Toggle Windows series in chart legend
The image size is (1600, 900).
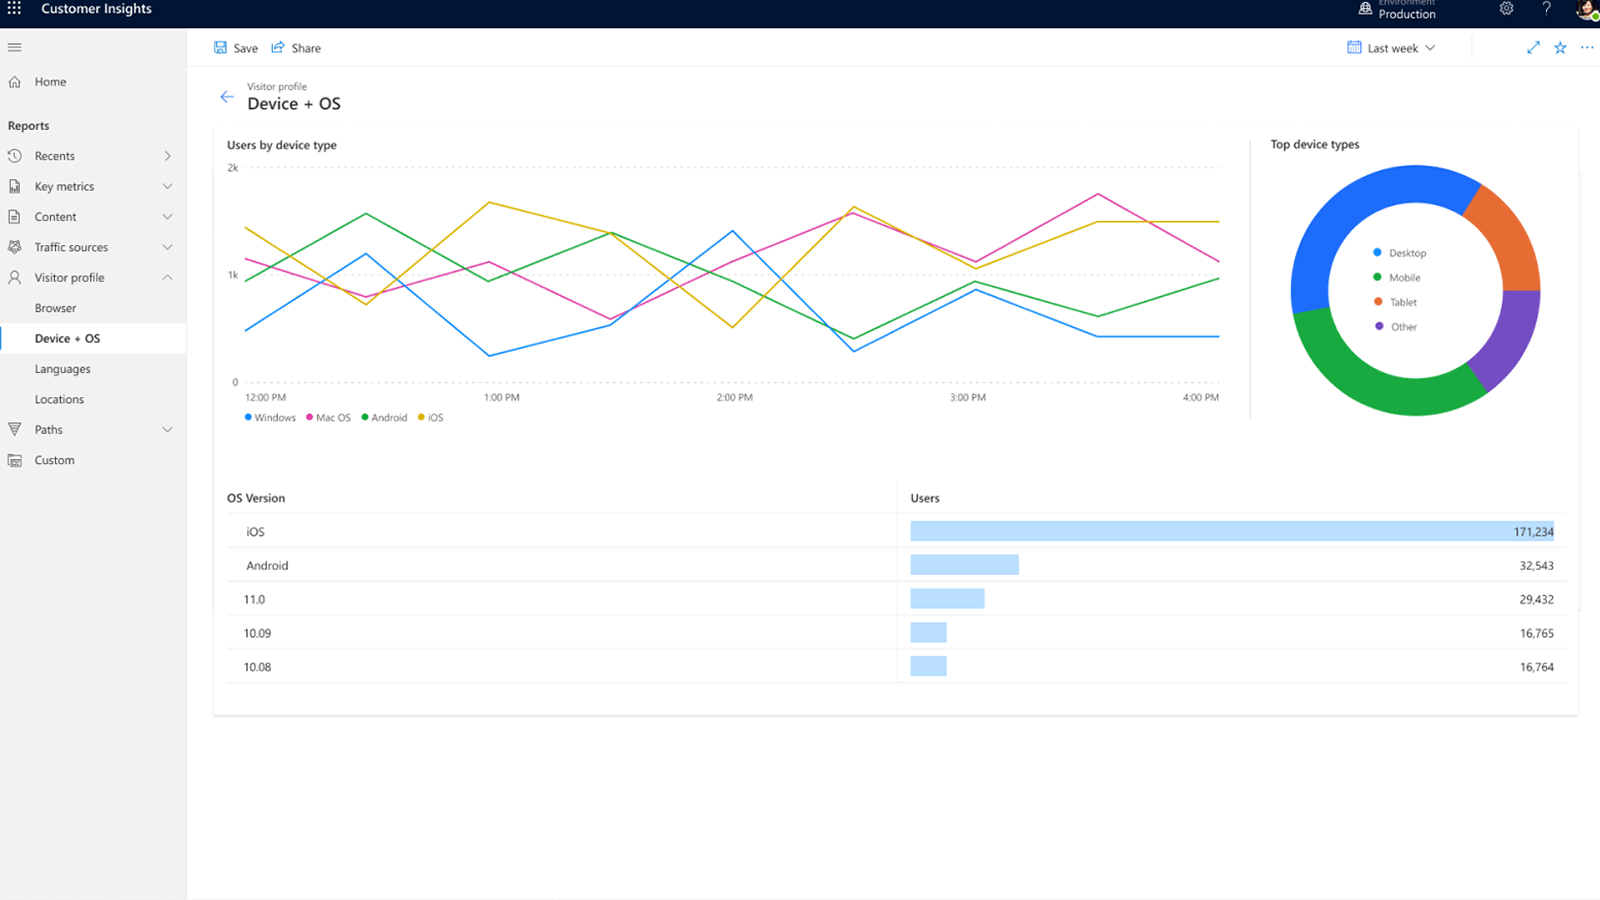[270, 418]
